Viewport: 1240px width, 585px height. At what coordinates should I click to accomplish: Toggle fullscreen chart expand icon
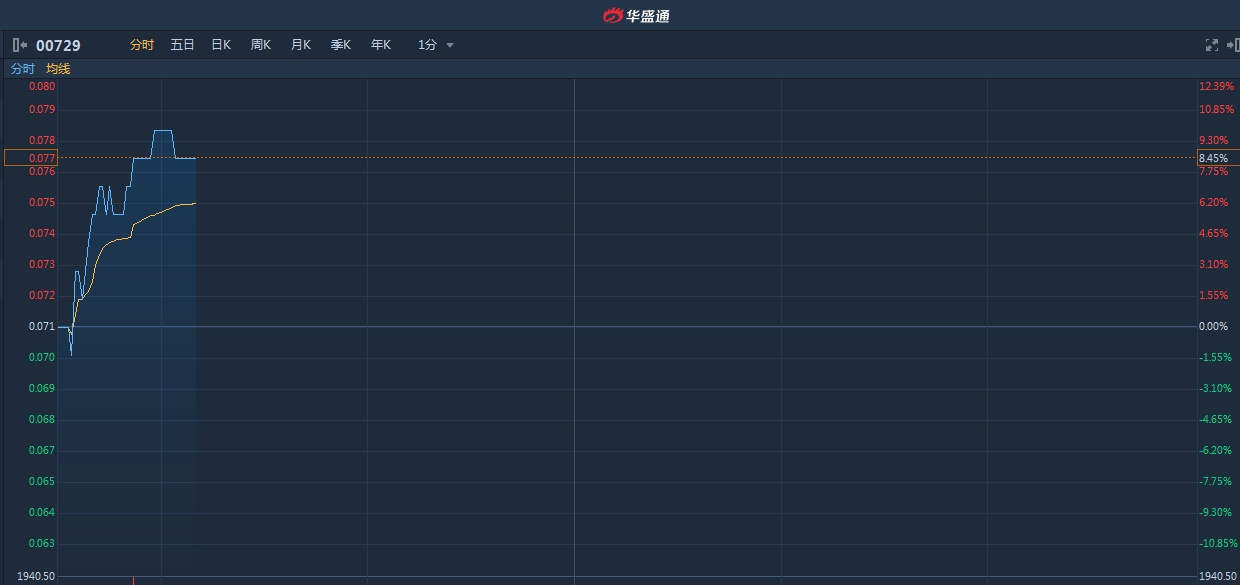click(x=1212, y=45)
